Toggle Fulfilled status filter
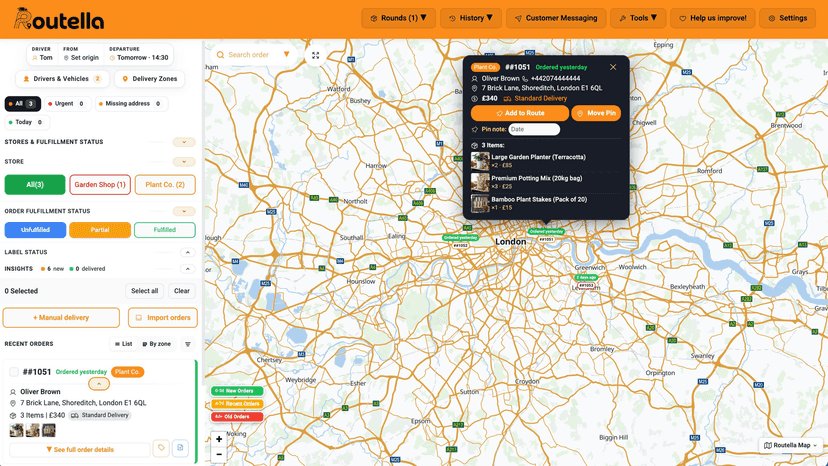Viewport: 828px width, 466px height. 165,230
